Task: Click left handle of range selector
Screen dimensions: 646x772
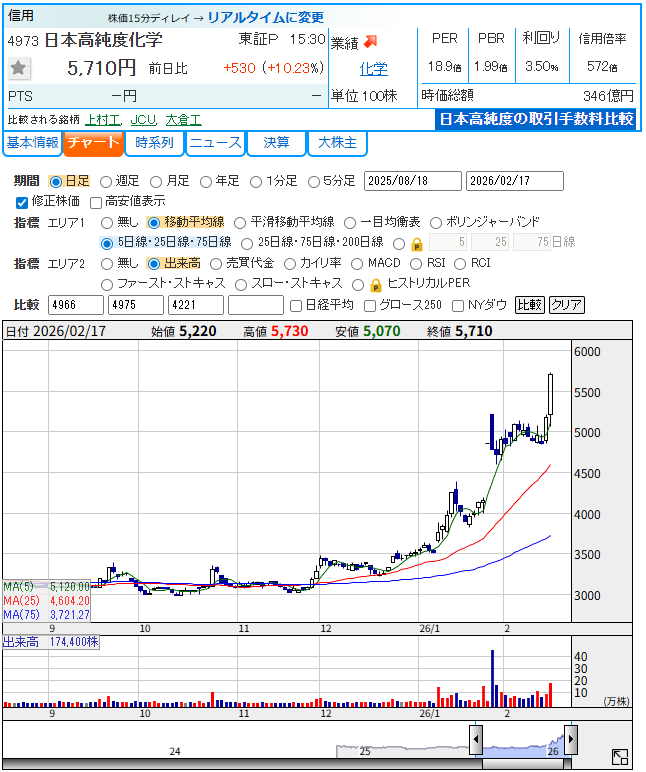Action: (x=476, y=739)
